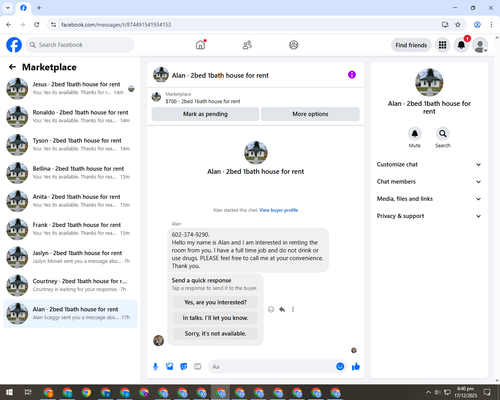500x400 pixels.
Task: Open View buyer profile link
Action: 278,210
